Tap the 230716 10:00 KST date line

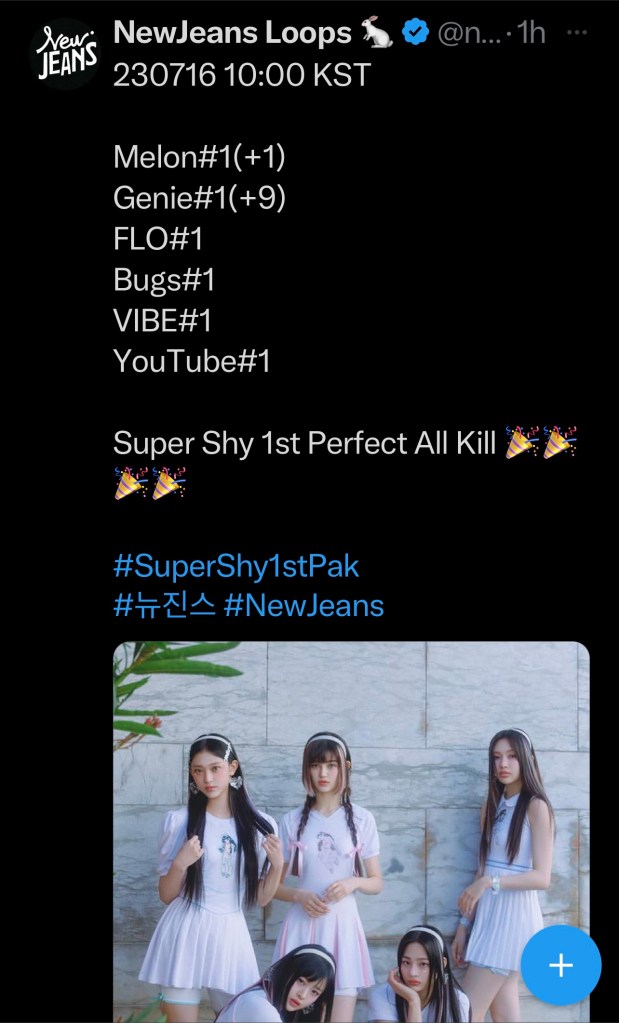pyautogui.click(x=242, y=76)
